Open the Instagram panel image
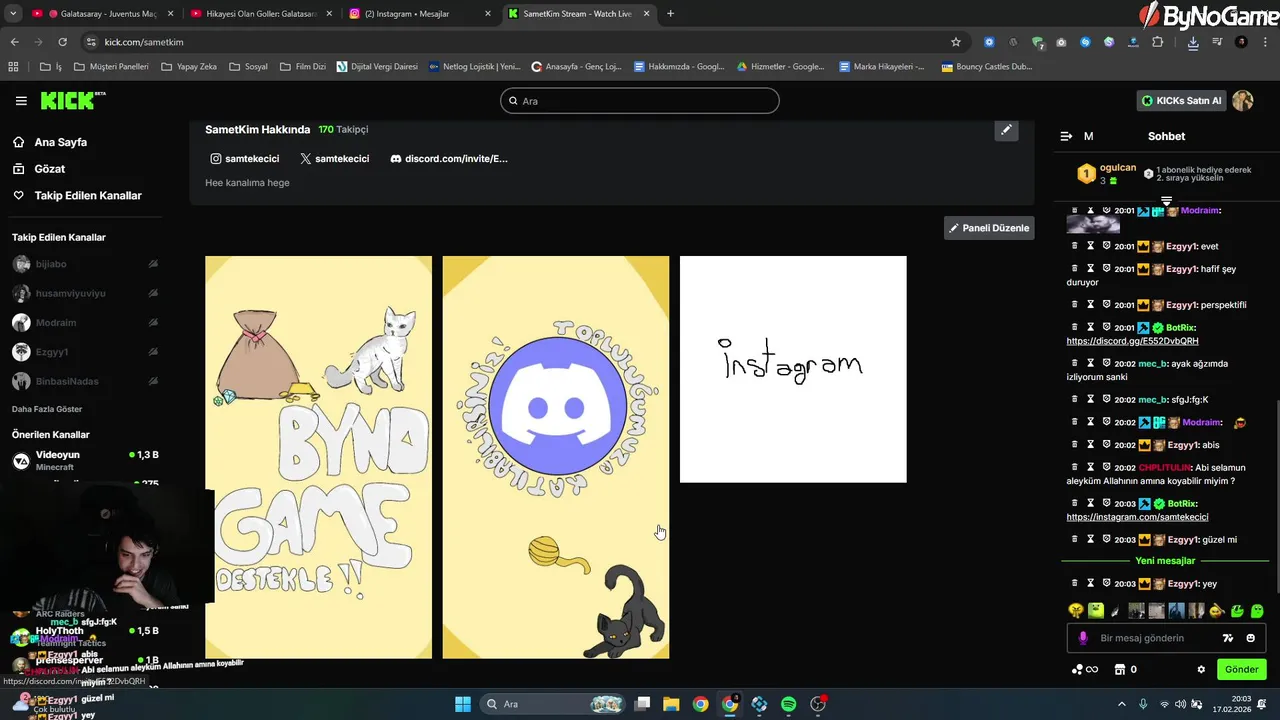The image size is (1280, 720). point(793,369)
